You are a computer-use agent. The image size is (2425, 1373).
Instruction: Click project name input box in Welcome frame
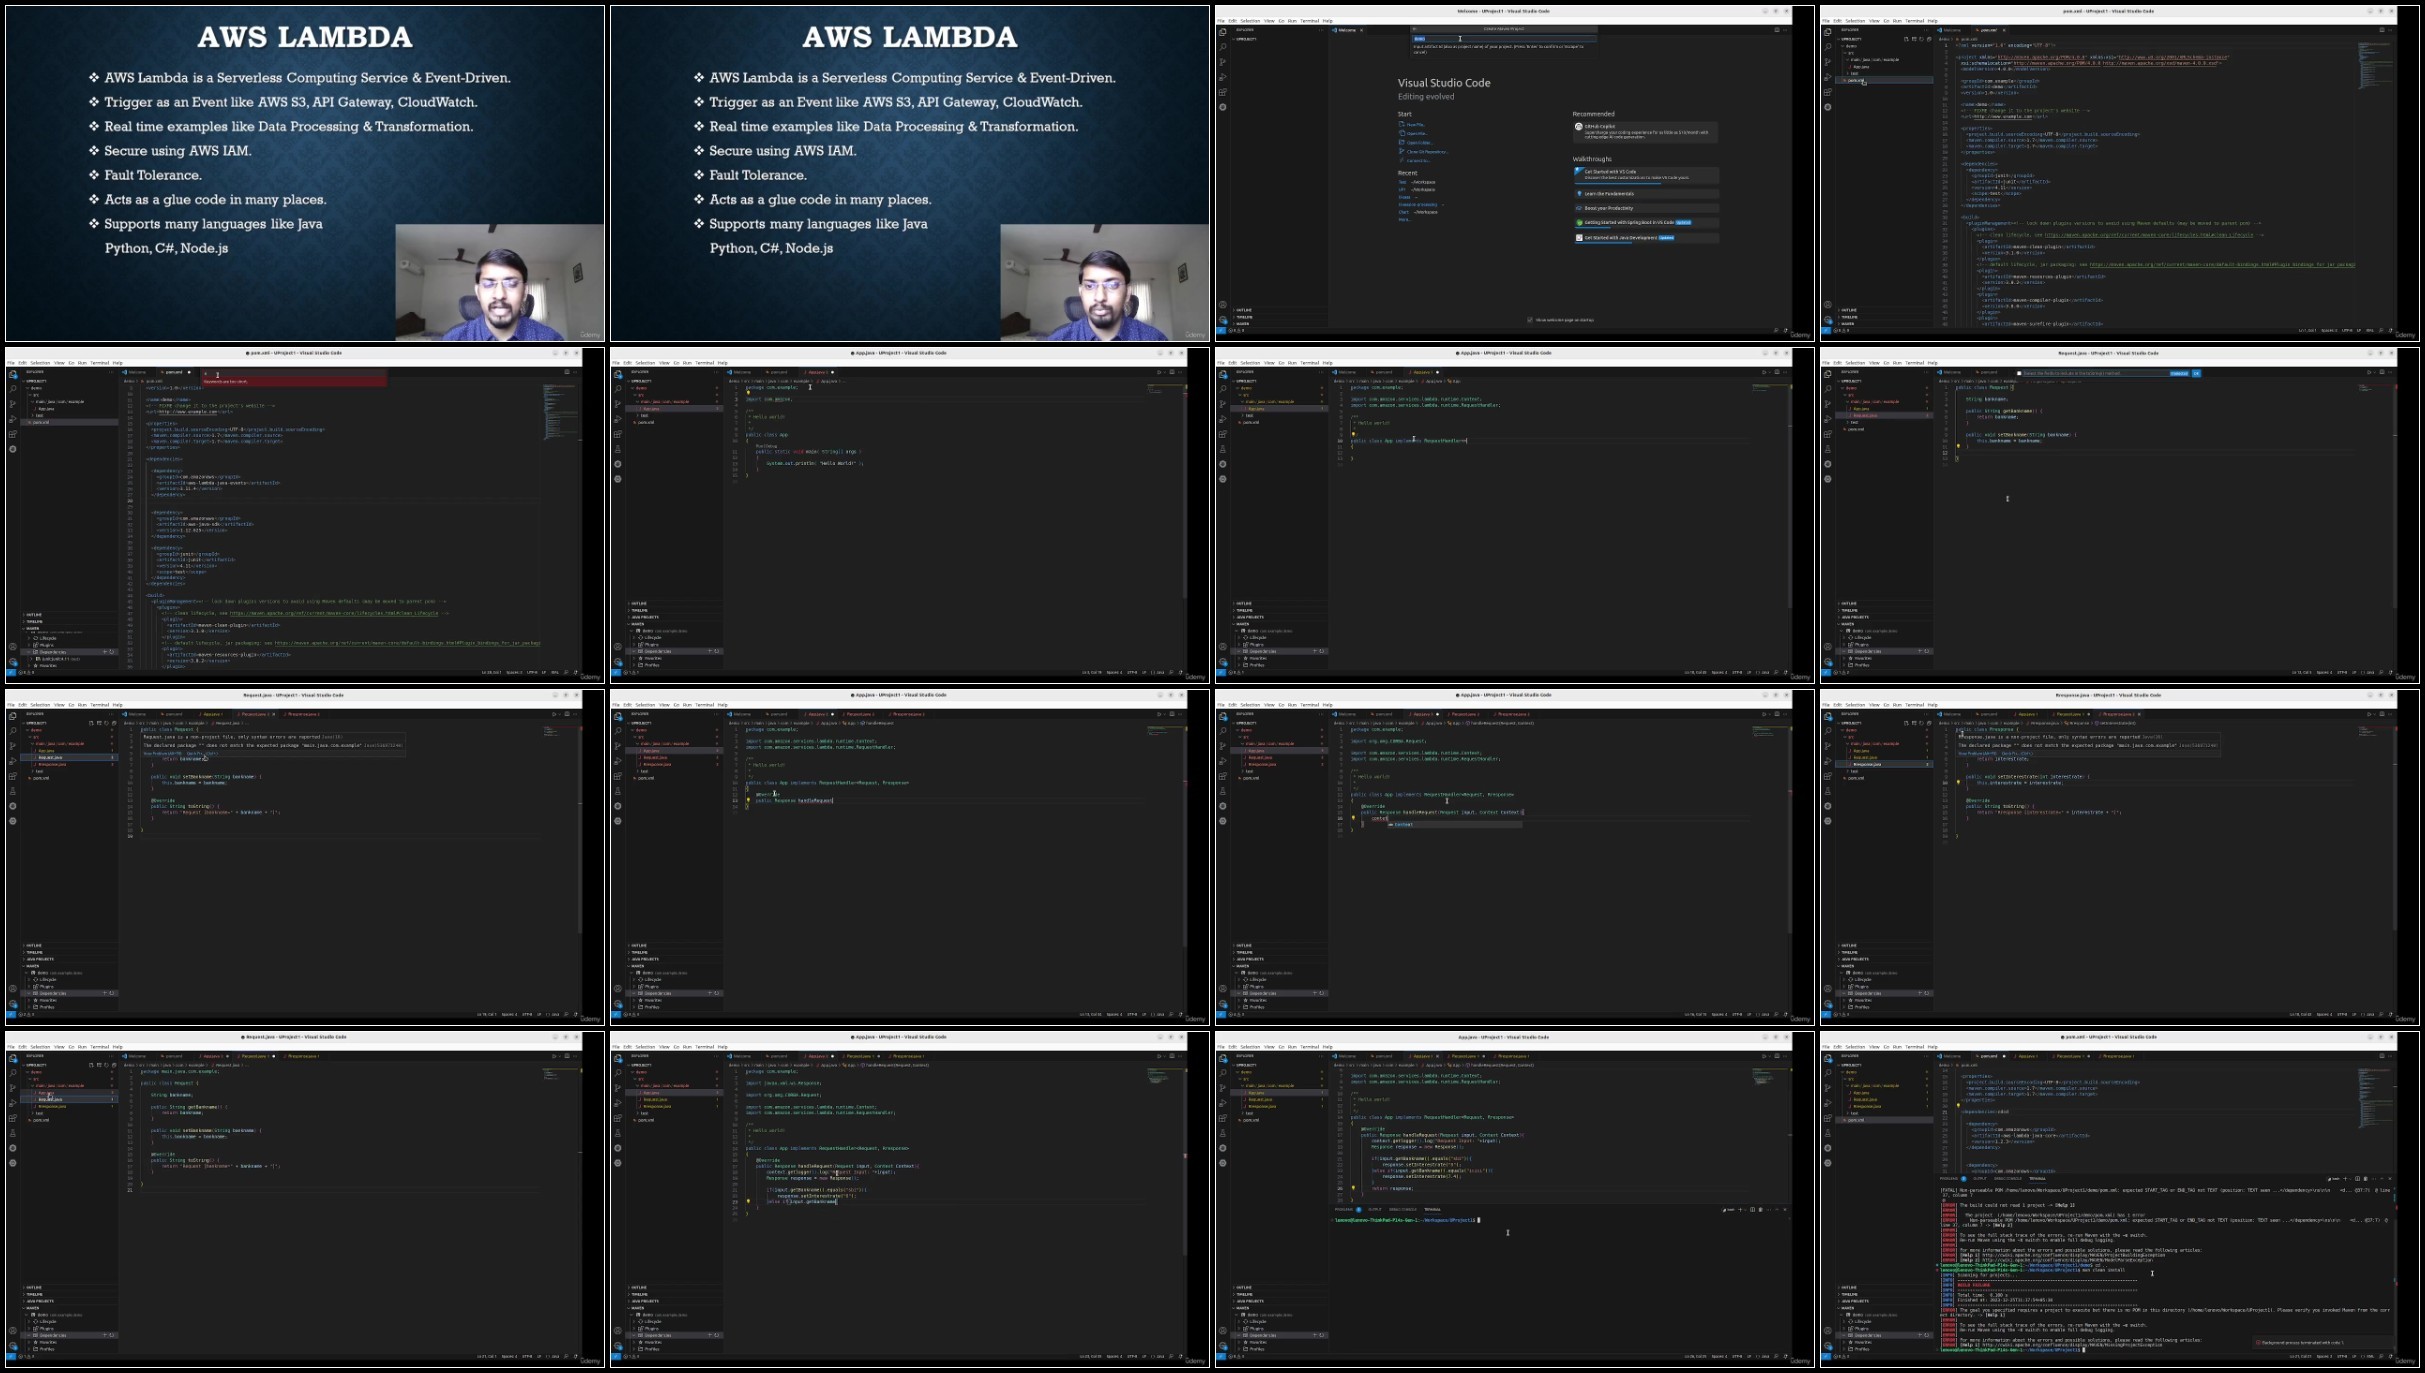click(1504, 39)
